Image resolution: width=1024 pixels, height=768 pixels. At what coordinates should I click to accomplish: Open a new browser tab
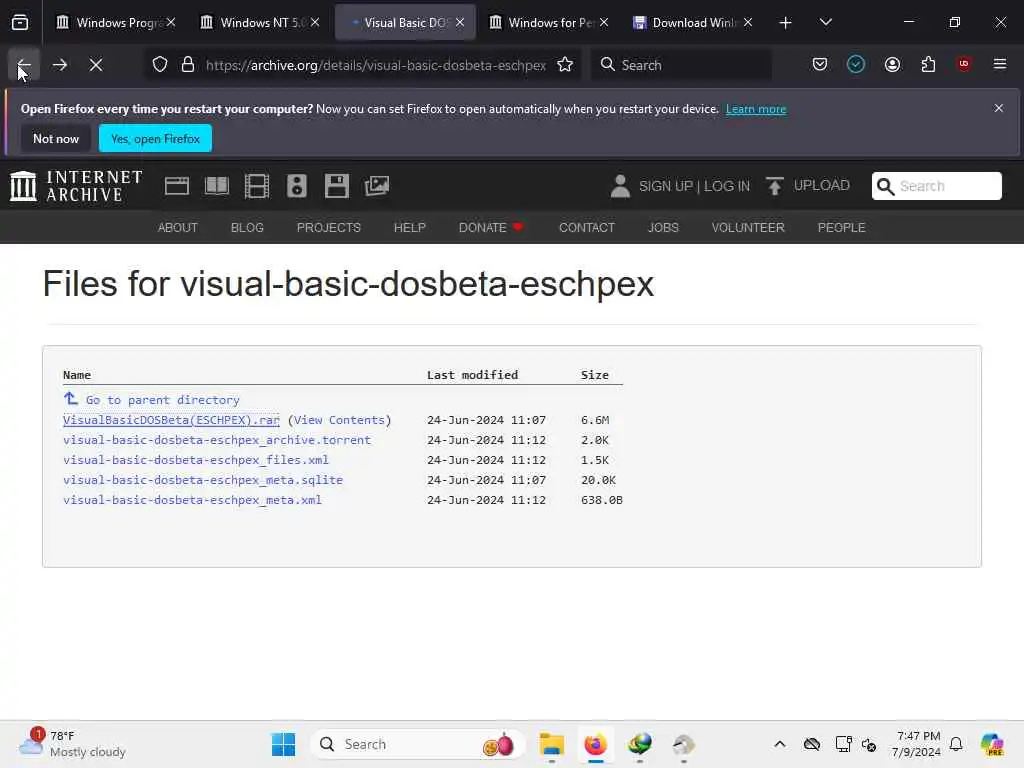(x=786, y=23)
